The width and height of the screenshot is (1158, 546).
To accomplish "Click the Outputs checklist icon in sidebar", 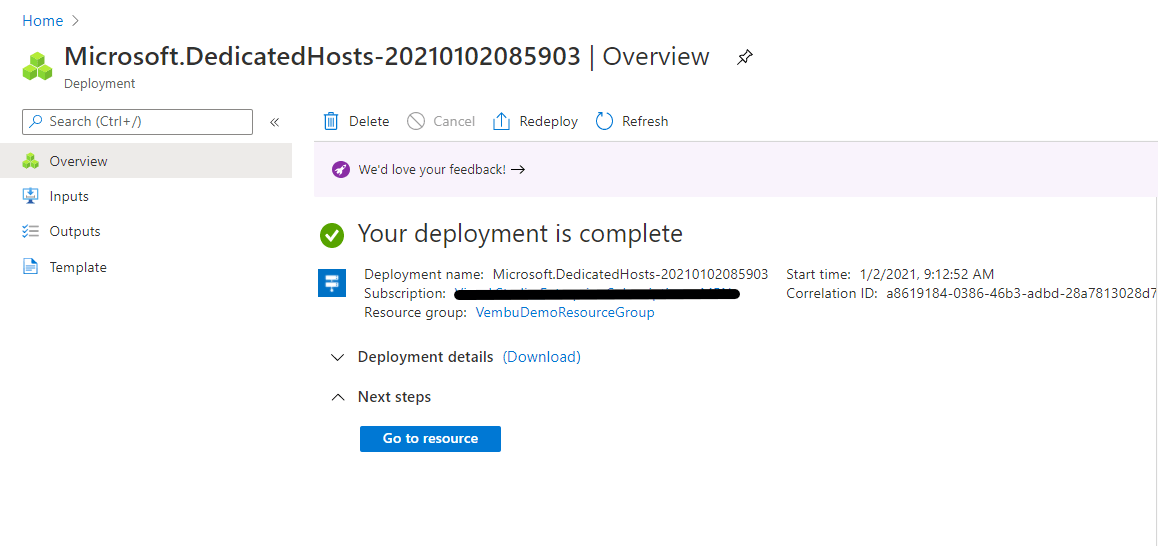I will [x=30, y=231].
